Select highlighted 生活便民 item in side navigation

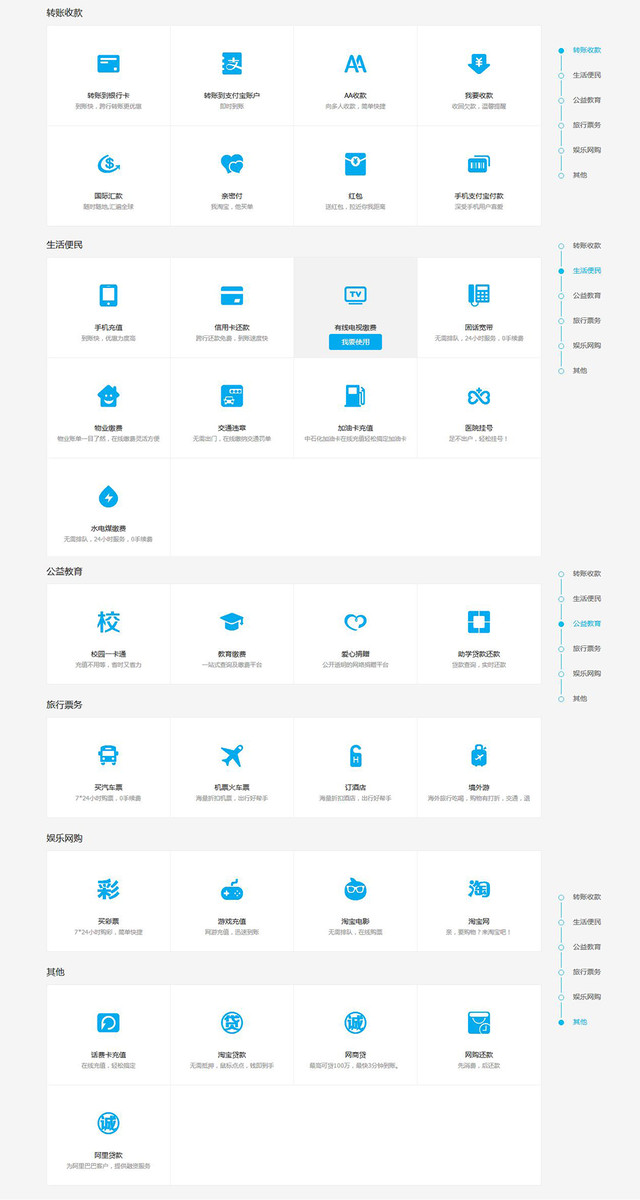point(586,271)
